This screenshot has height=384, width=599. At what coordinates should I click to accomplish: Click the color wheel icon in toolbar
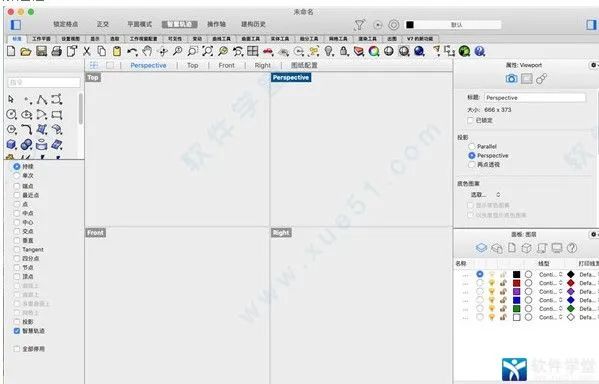tap(374, 51)
